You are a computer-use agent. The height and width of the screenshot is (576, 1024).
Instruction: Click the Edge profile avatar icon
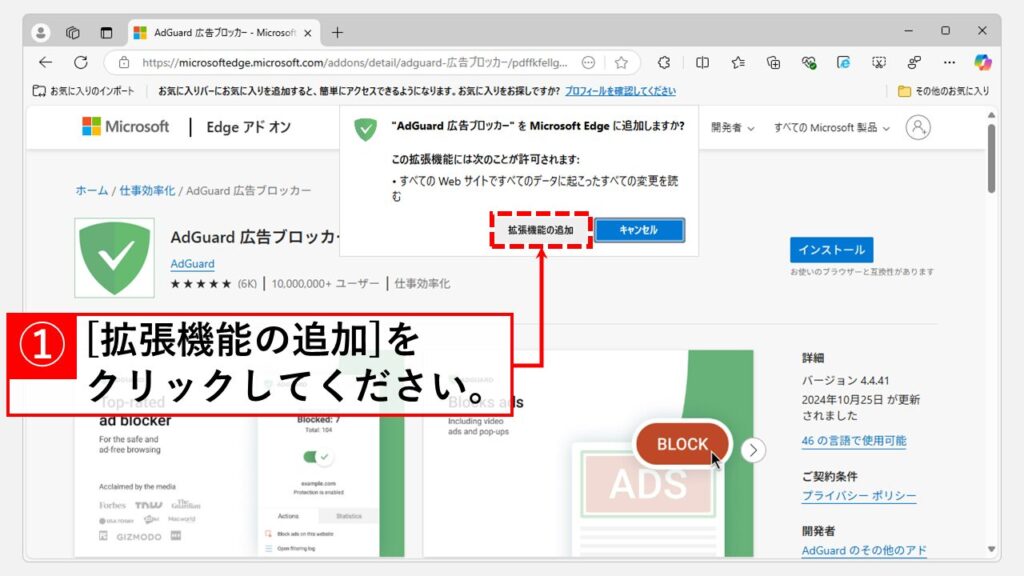(40, 32)
